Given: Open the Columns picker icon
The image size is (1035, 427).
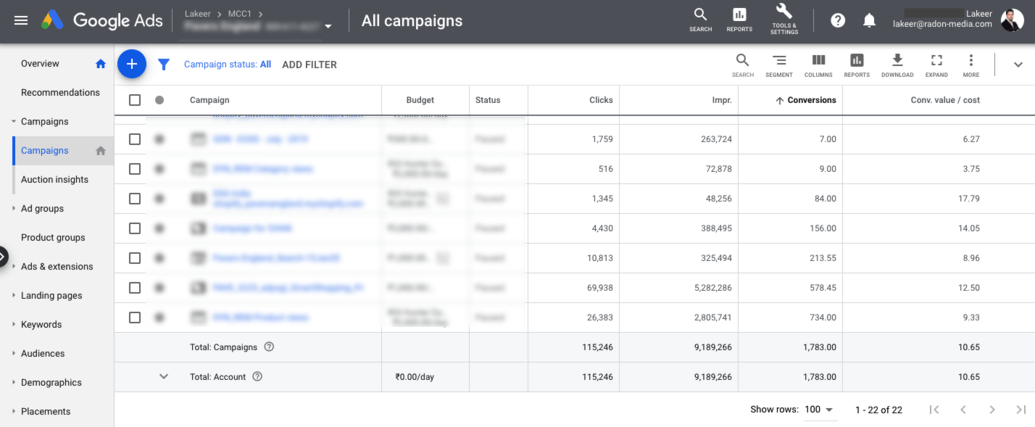Looking at the screenshot, I should pyautogui.click(x=818, y=65).
